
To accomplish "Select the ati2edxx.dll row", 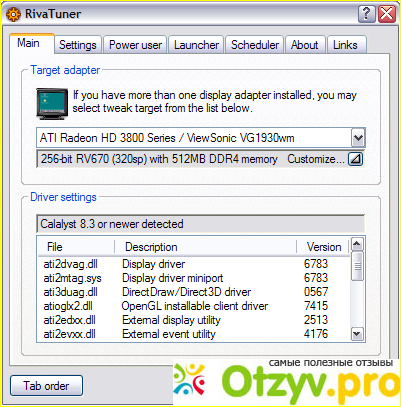I will [194, 320].
